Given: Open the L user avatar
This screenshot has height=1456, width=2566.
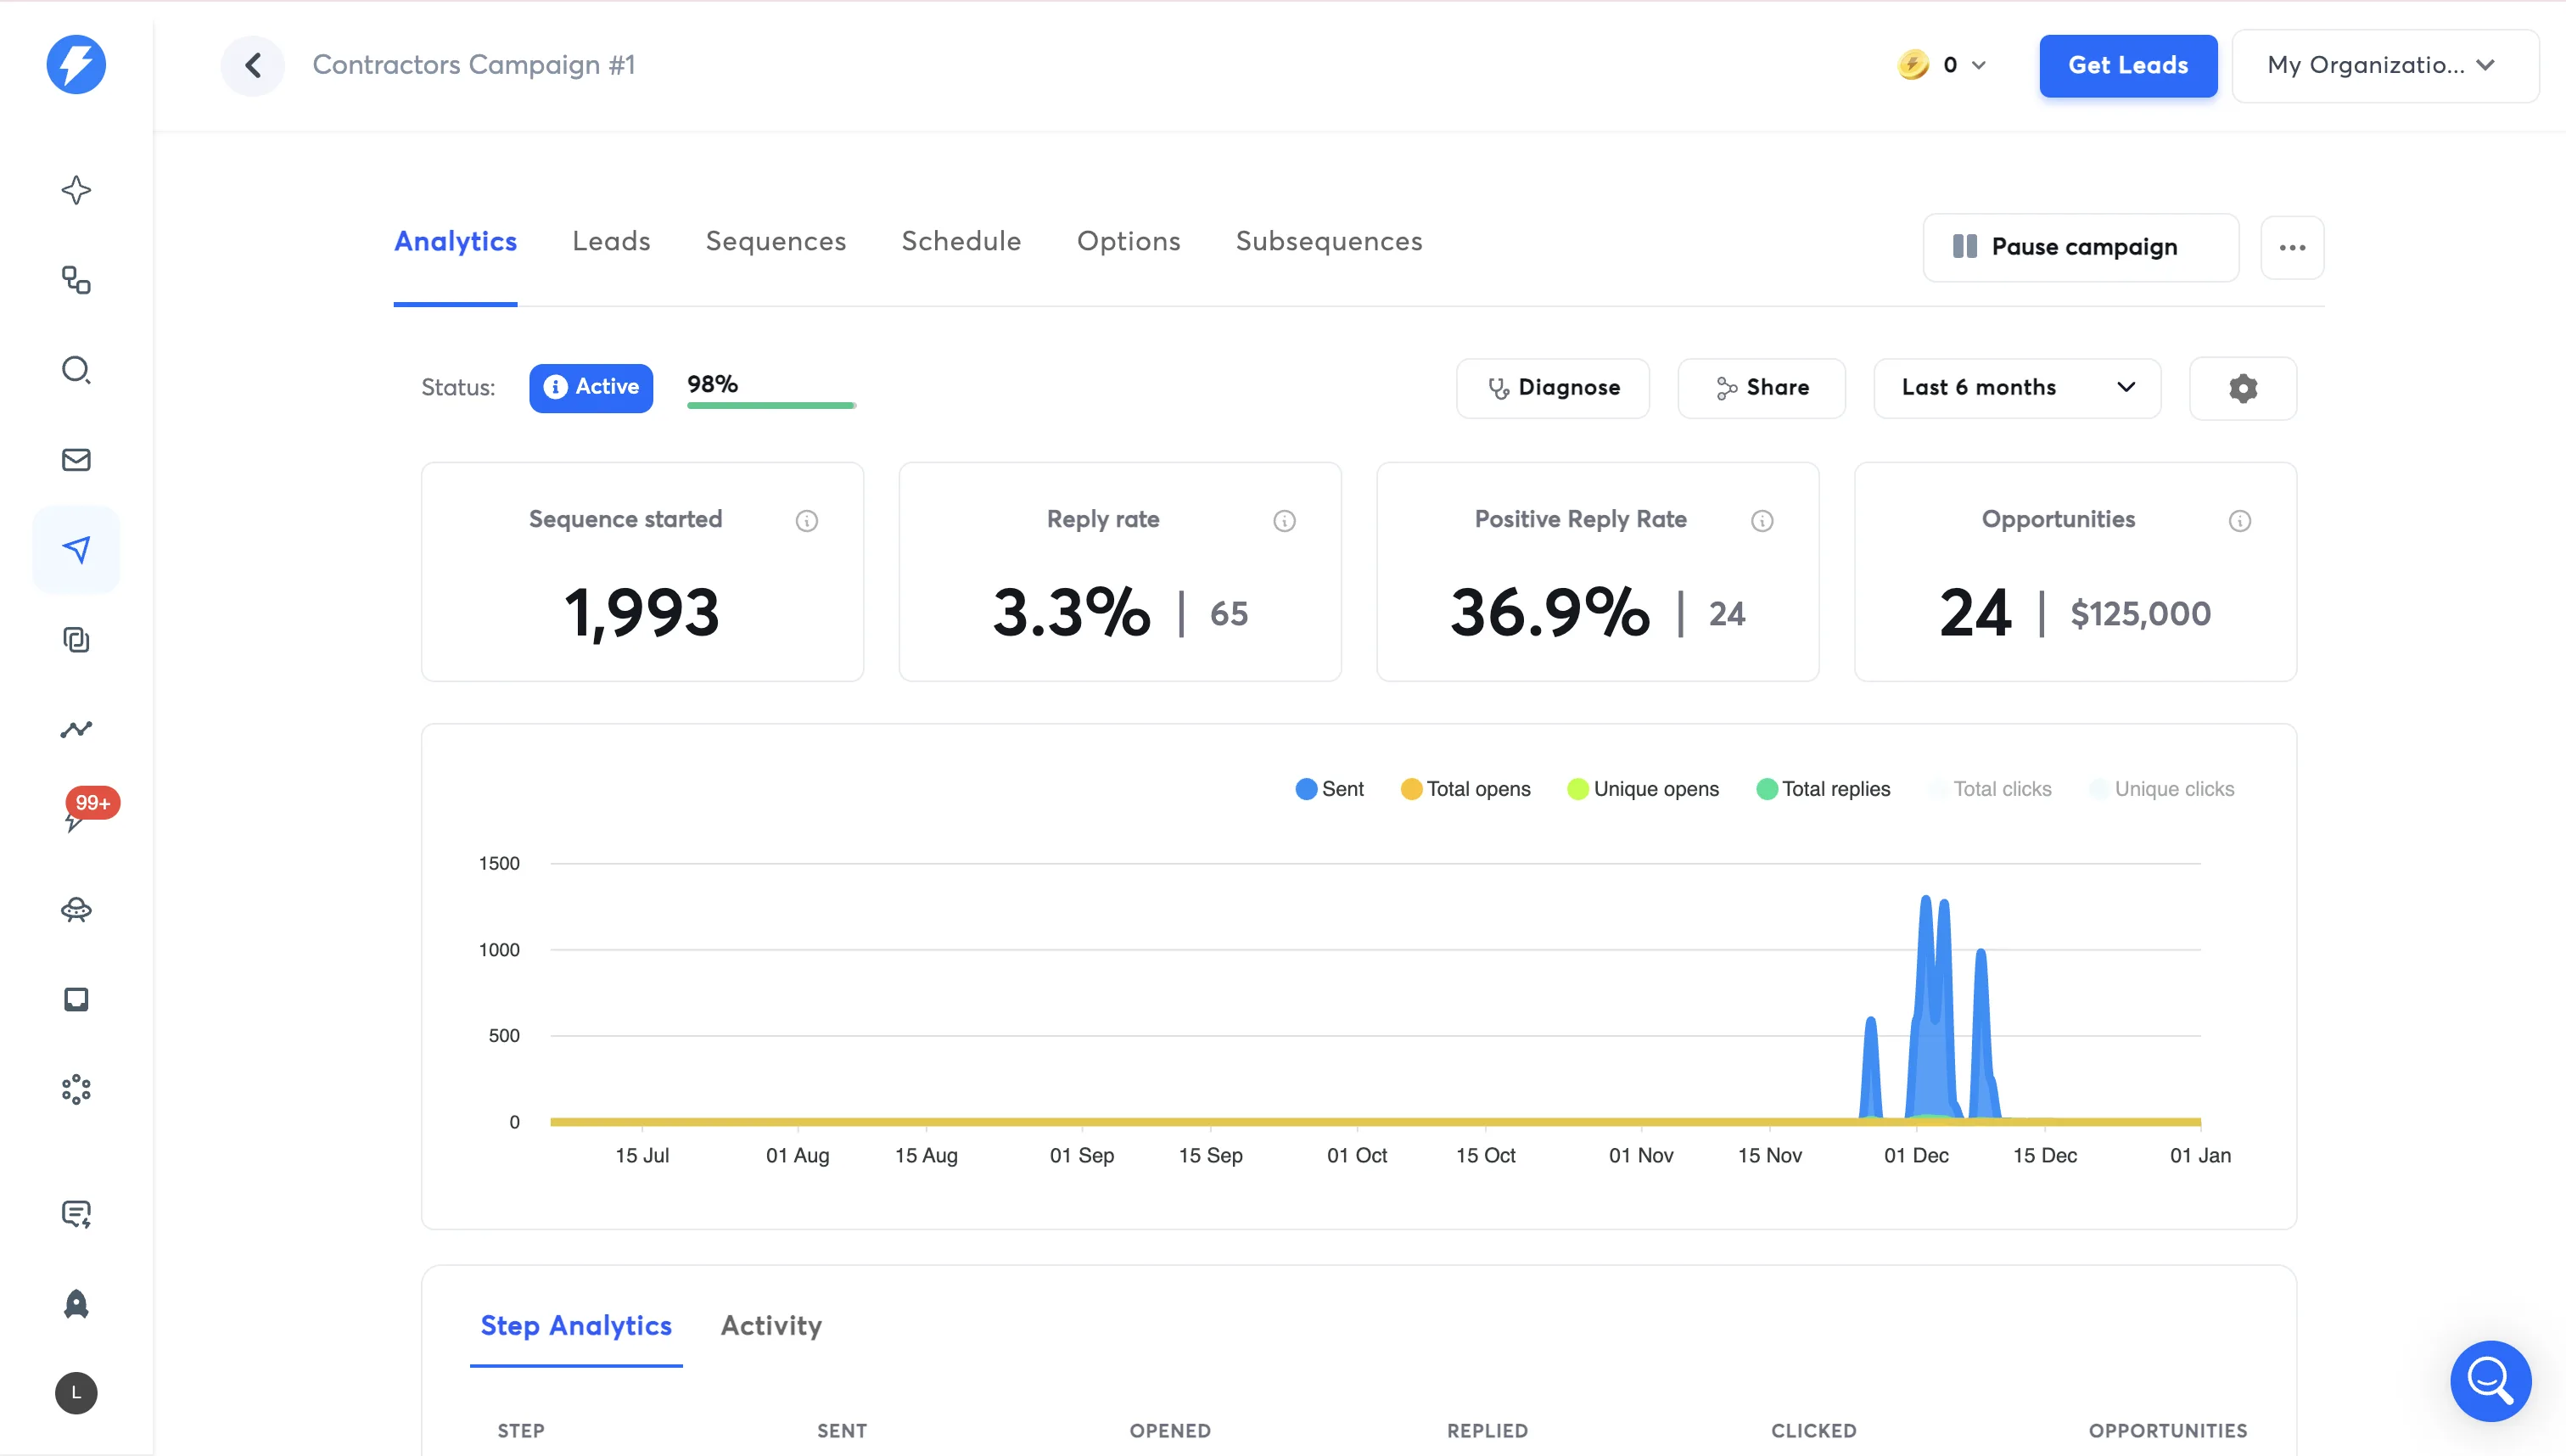Looking at the screenshot, I should [76, 1393].
